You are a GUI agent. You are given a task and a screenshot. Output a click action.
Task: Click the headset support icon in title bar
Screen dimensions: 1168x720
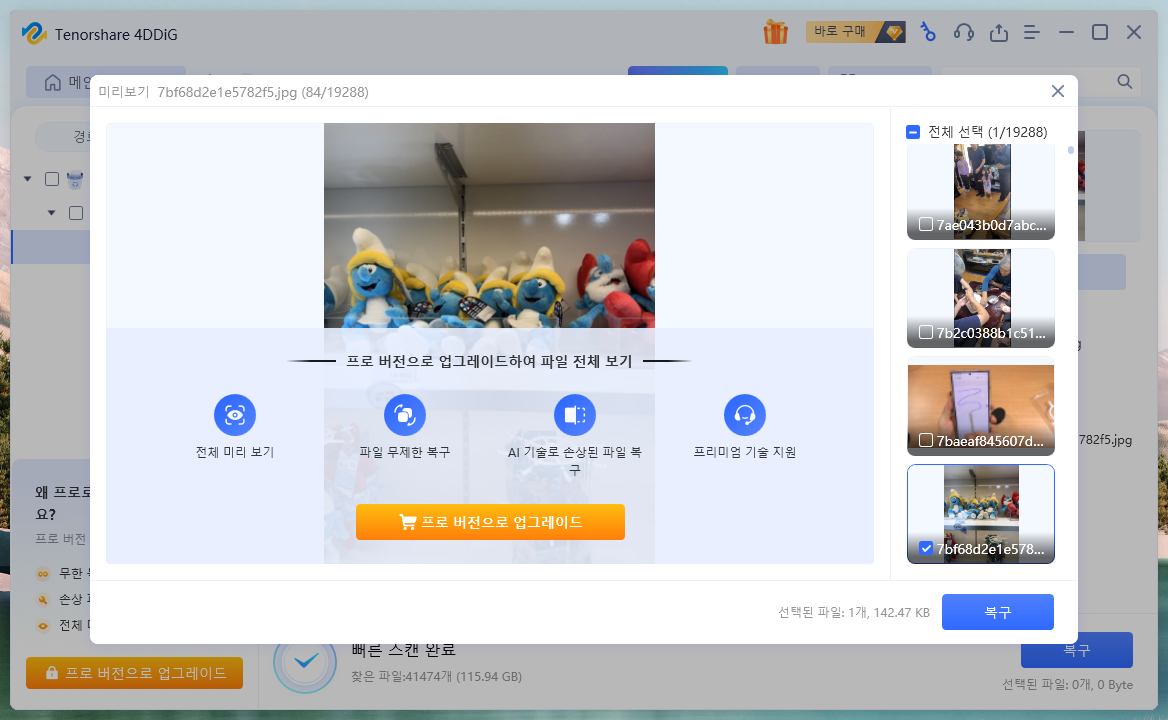[x=963, y=33]
